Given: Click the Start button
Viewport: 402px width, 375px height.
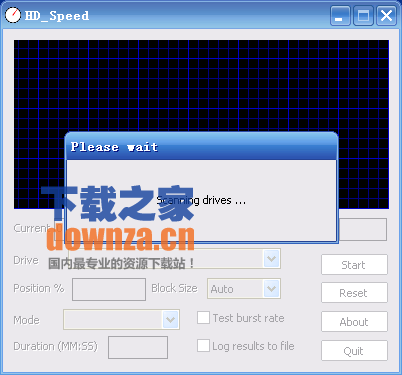Looking at the screenshot, I should tap(354, 265).
